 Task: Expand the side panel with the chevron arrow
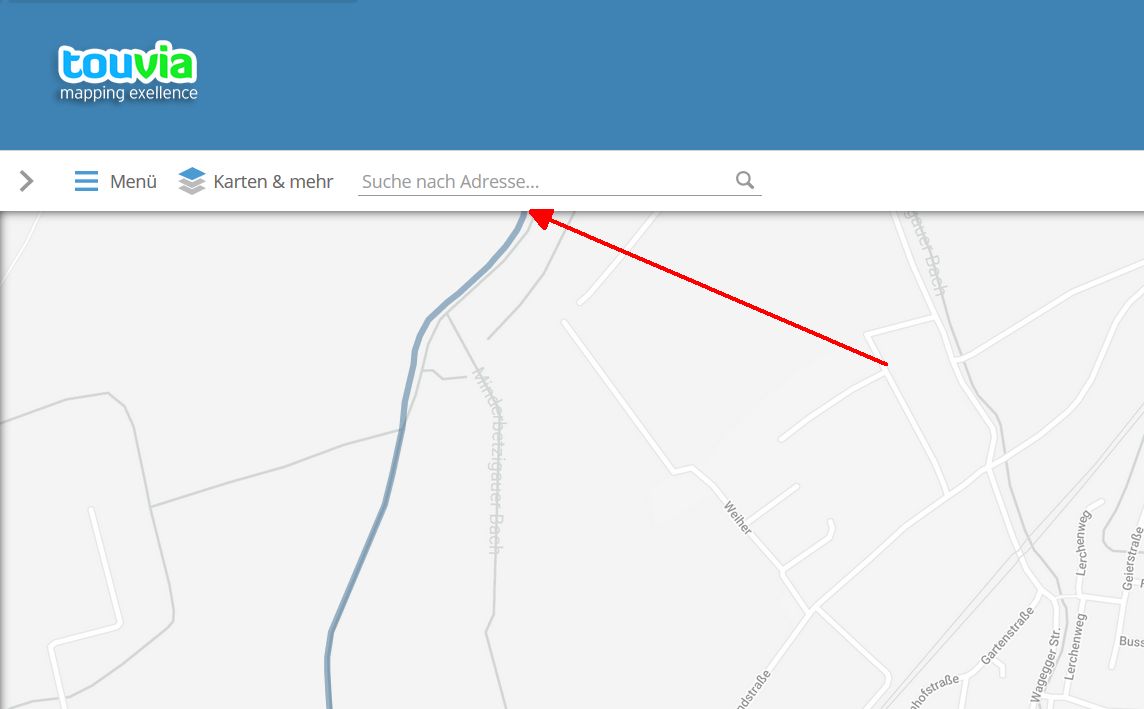pyautogui.click(x=26, y=181)
